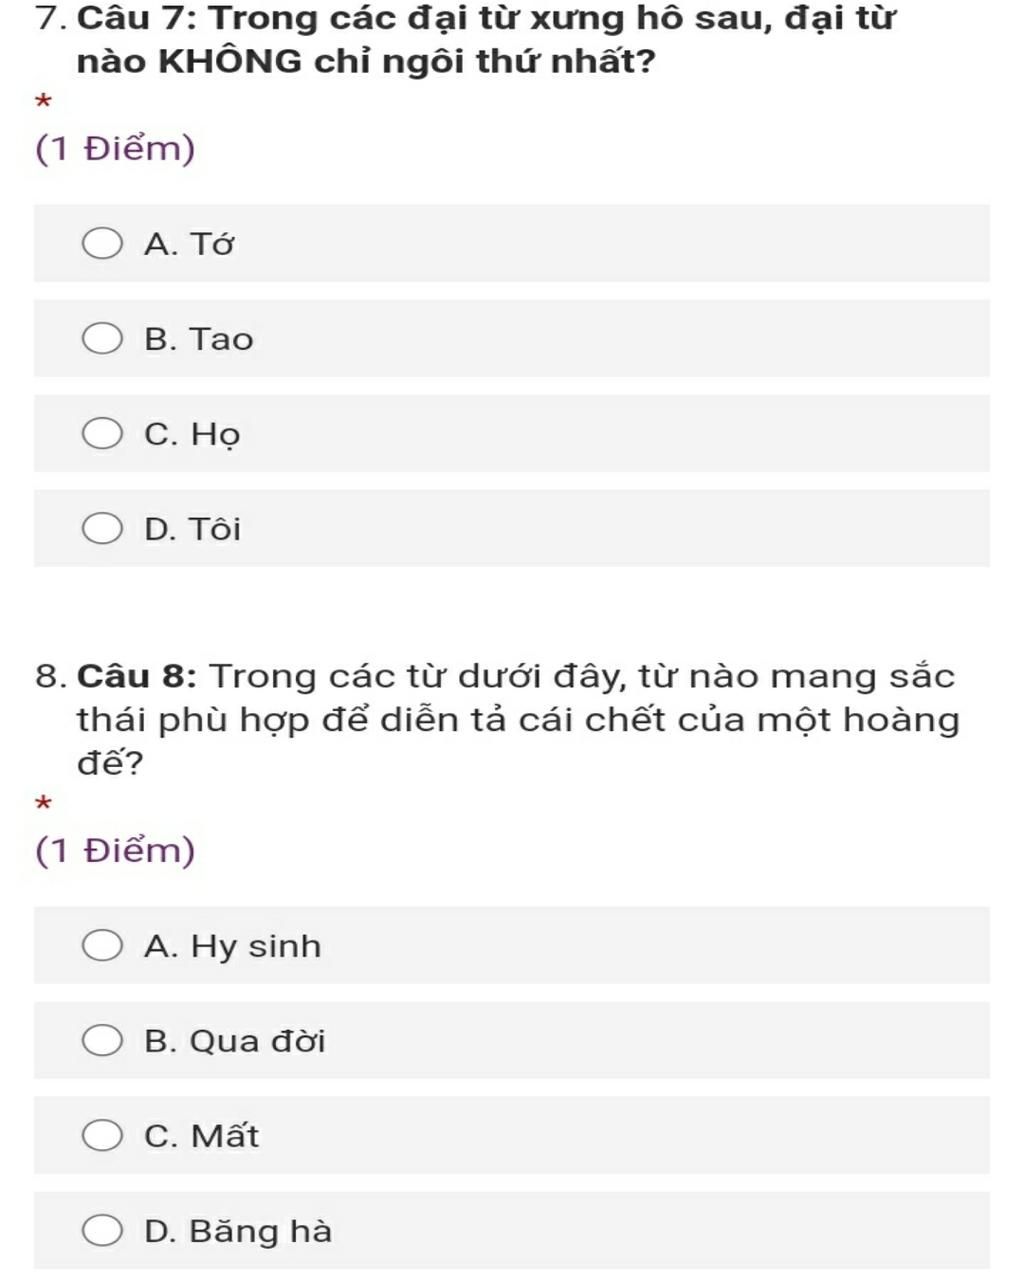The width and height of the screenshot is (1024, 1280).
Task: Click the 'D. Tôi' answer label text
Action: click(x=192, y=529)
